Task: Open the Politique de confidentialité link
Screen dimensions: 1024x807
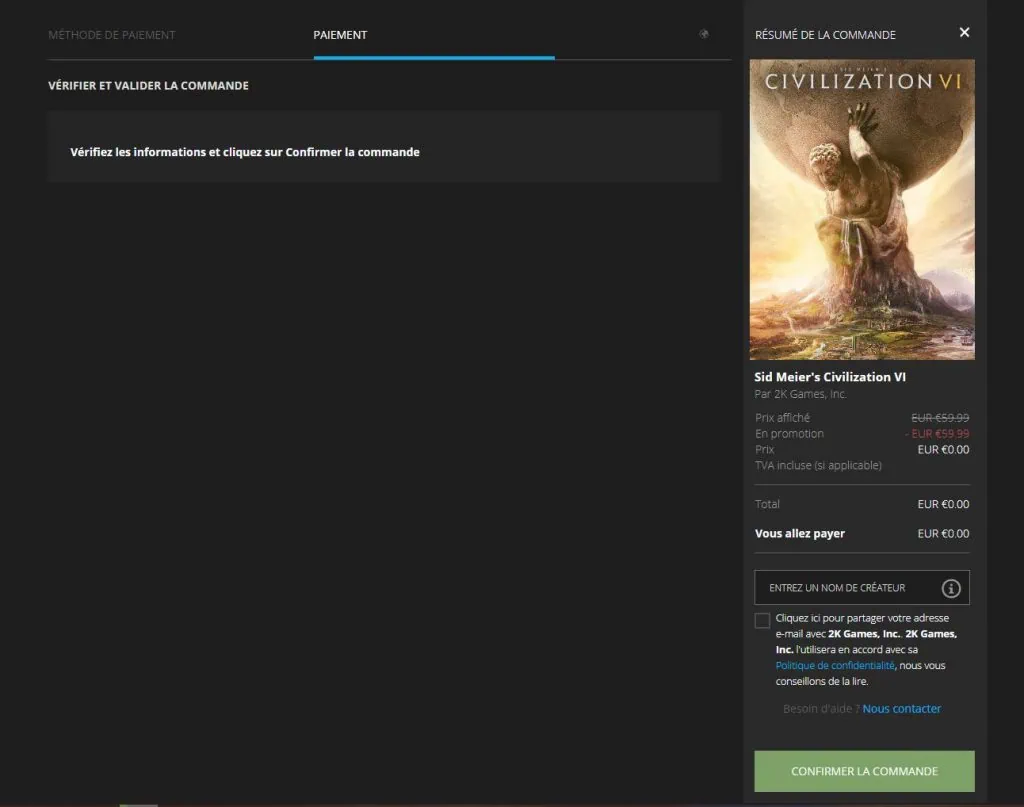Action: tap(835, 665)
